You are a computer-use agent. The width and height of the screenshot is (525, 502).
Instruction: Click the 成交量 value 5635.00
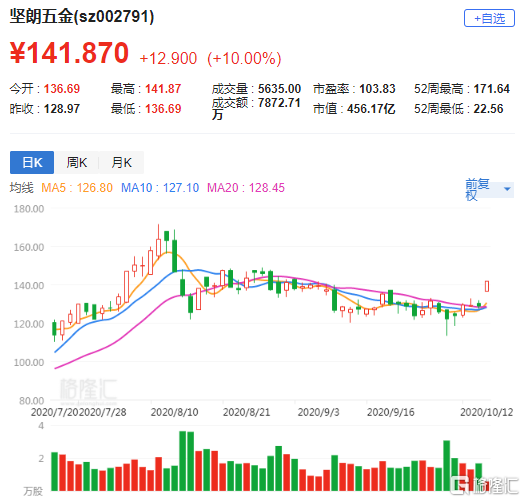click(279, 89)
